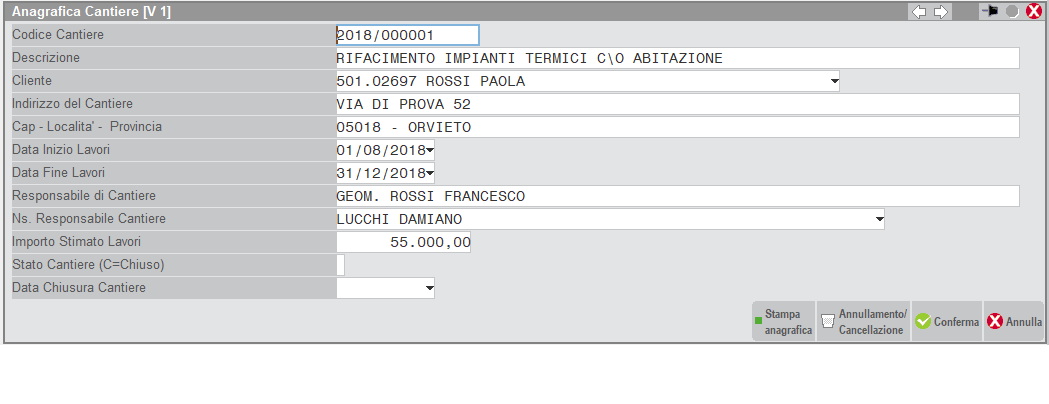The width and height of the screenshot is (1049, 404).
Task: Click the grey circle icon in the title bar
Action: tap(1012, 12)
